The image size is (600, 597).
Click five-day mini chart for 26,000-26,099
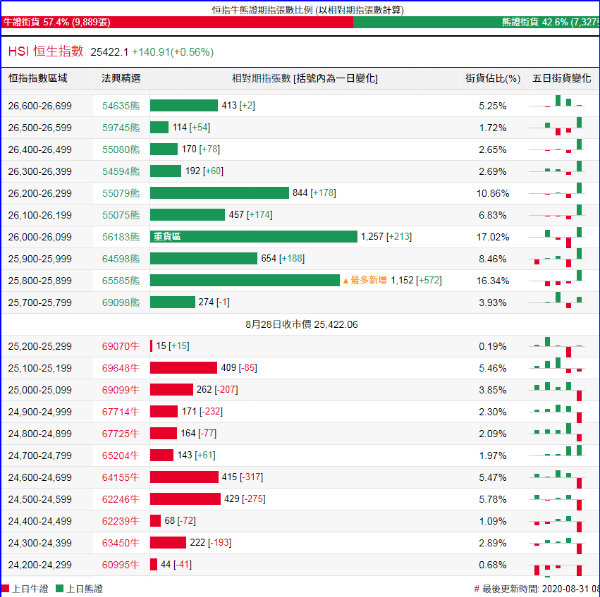pyautogui.click(x=558, y=237)
